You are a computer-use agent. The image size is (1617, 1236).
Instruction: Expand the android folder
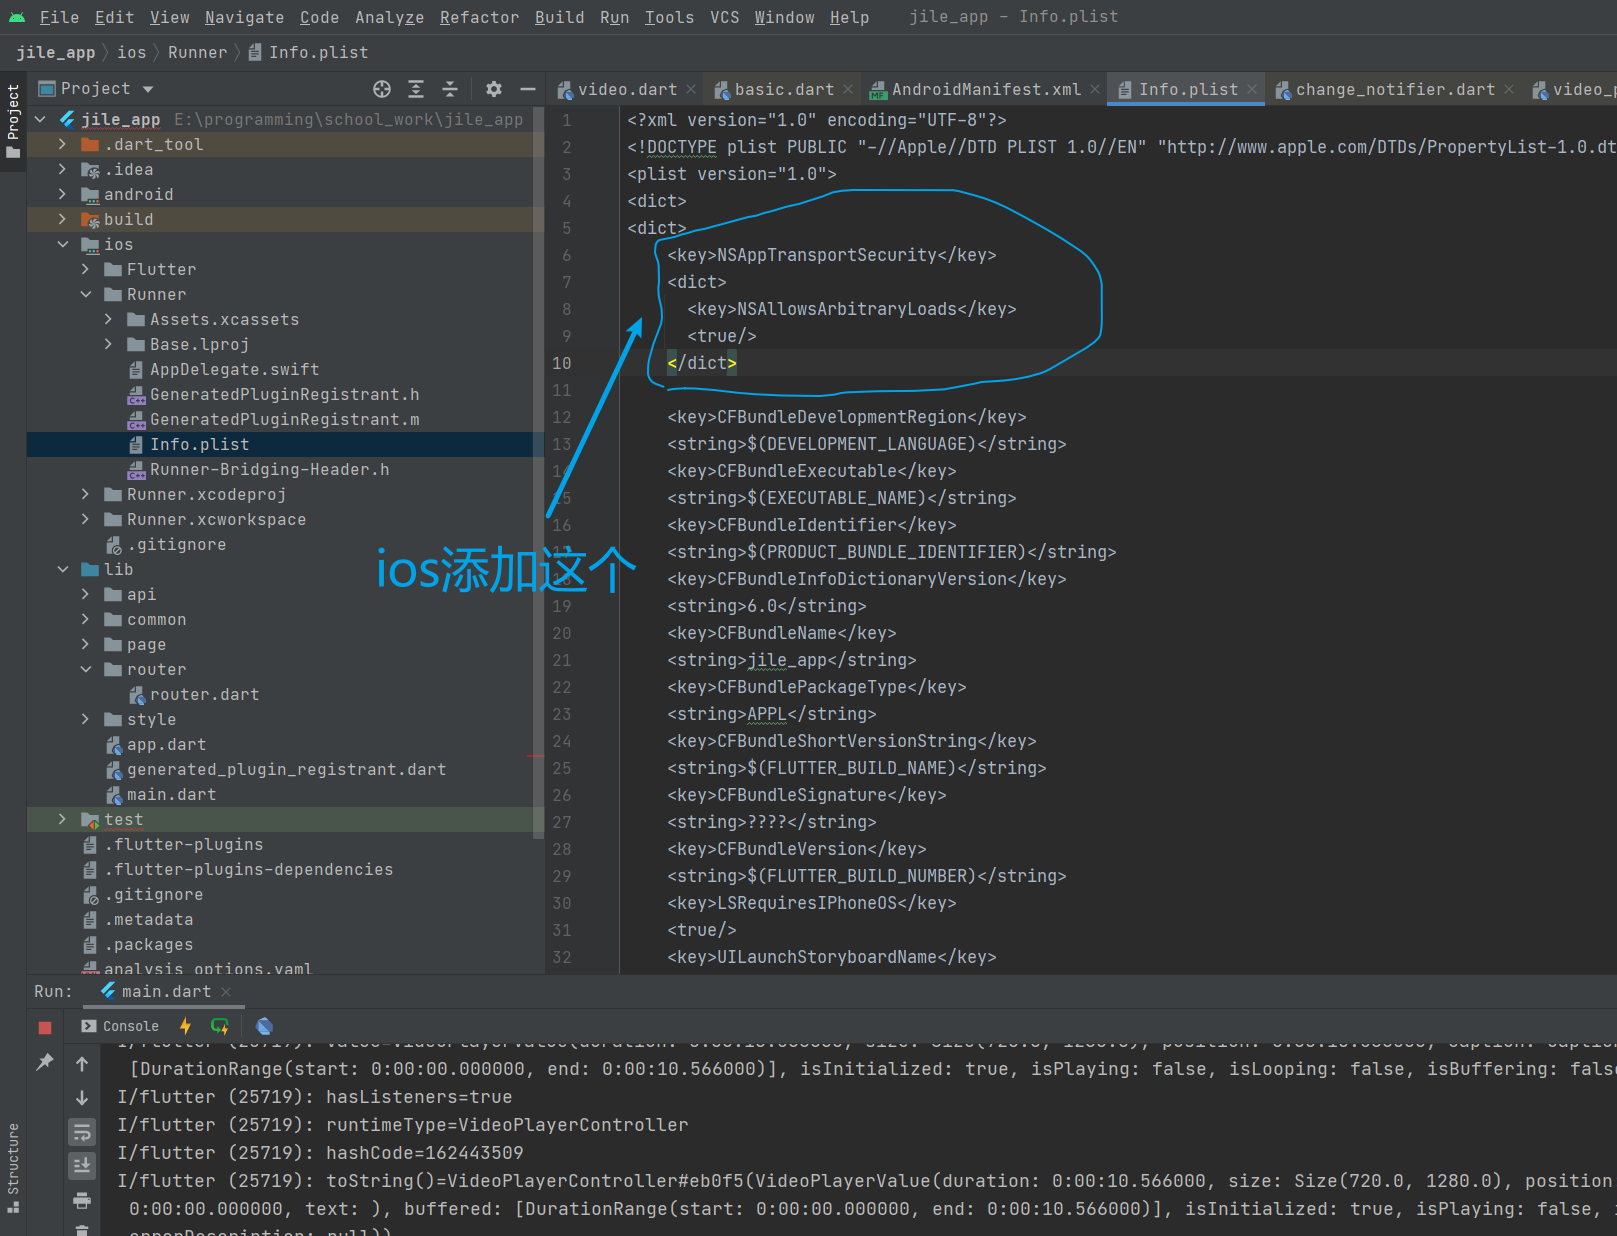63,194
